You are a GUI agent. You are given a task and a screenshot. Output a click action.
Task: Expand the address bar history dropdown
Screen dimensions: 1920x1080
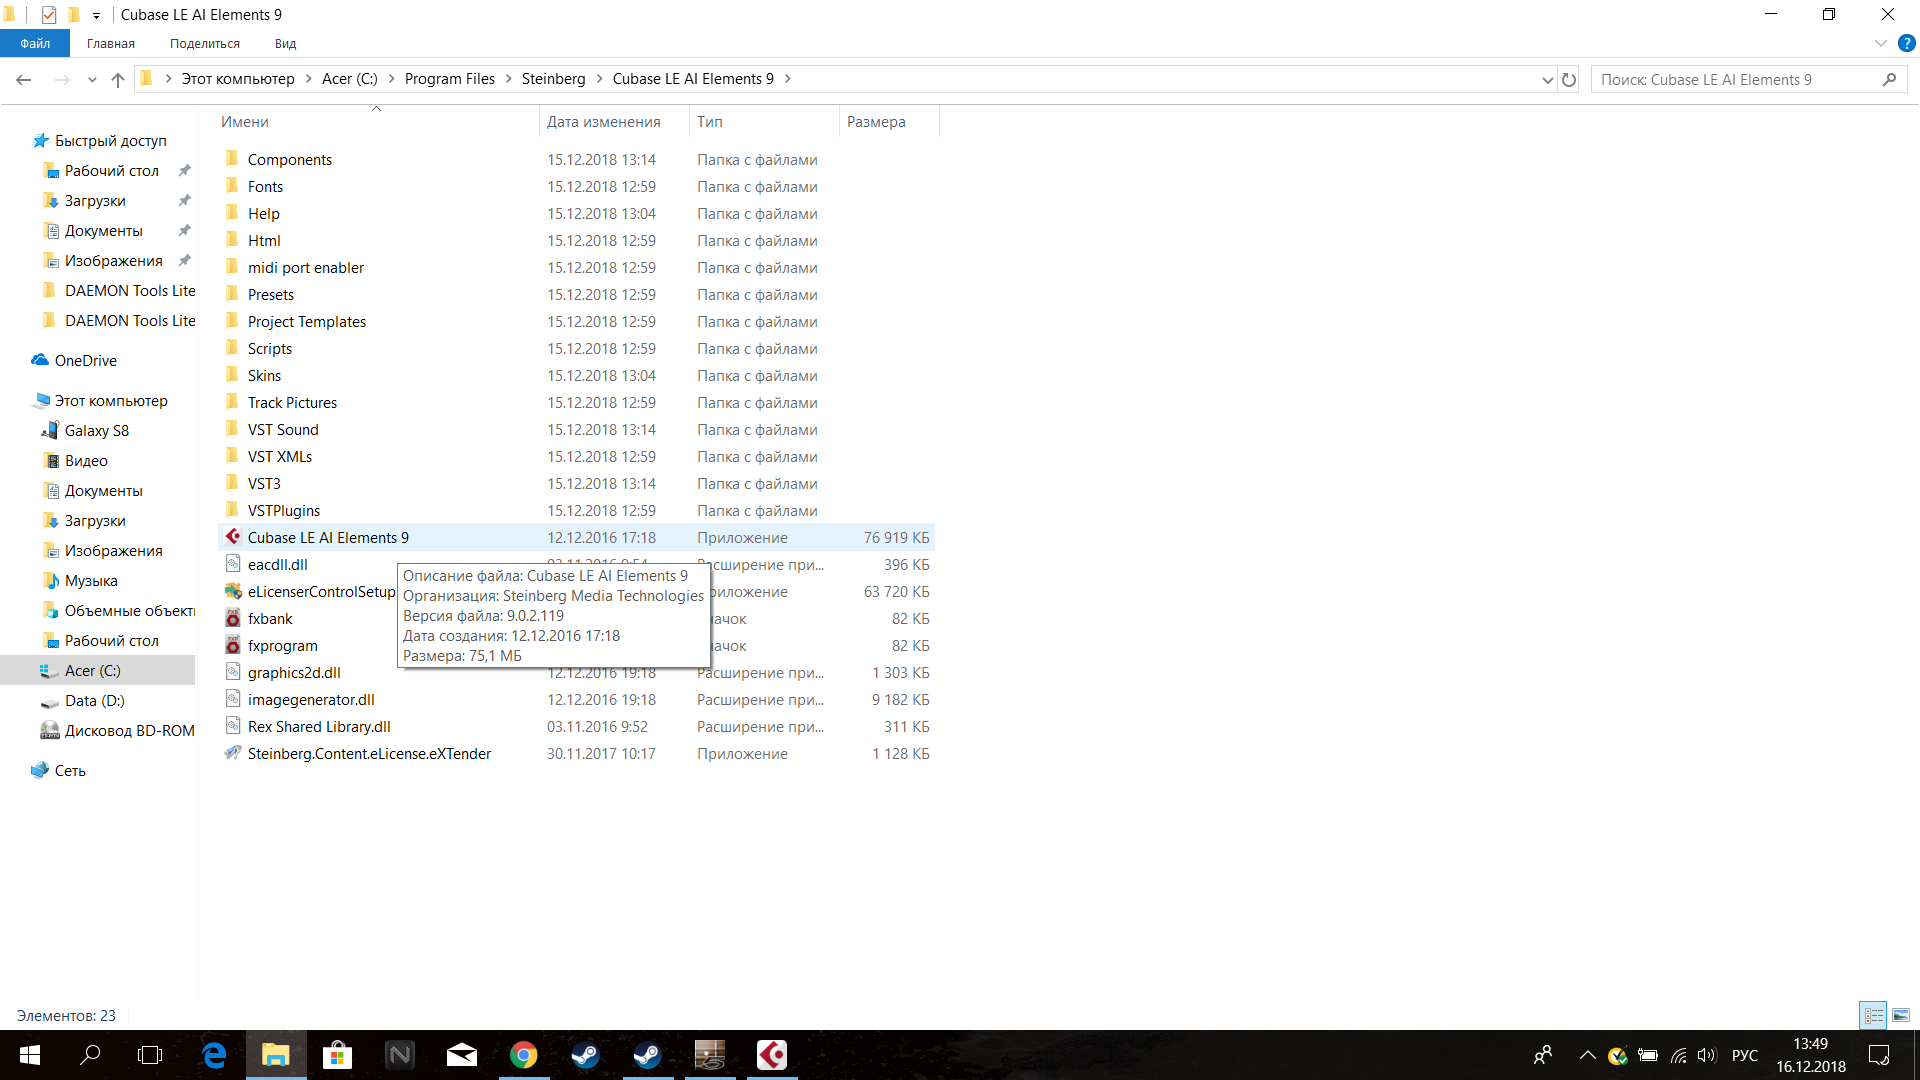[x=1547, y=79]
